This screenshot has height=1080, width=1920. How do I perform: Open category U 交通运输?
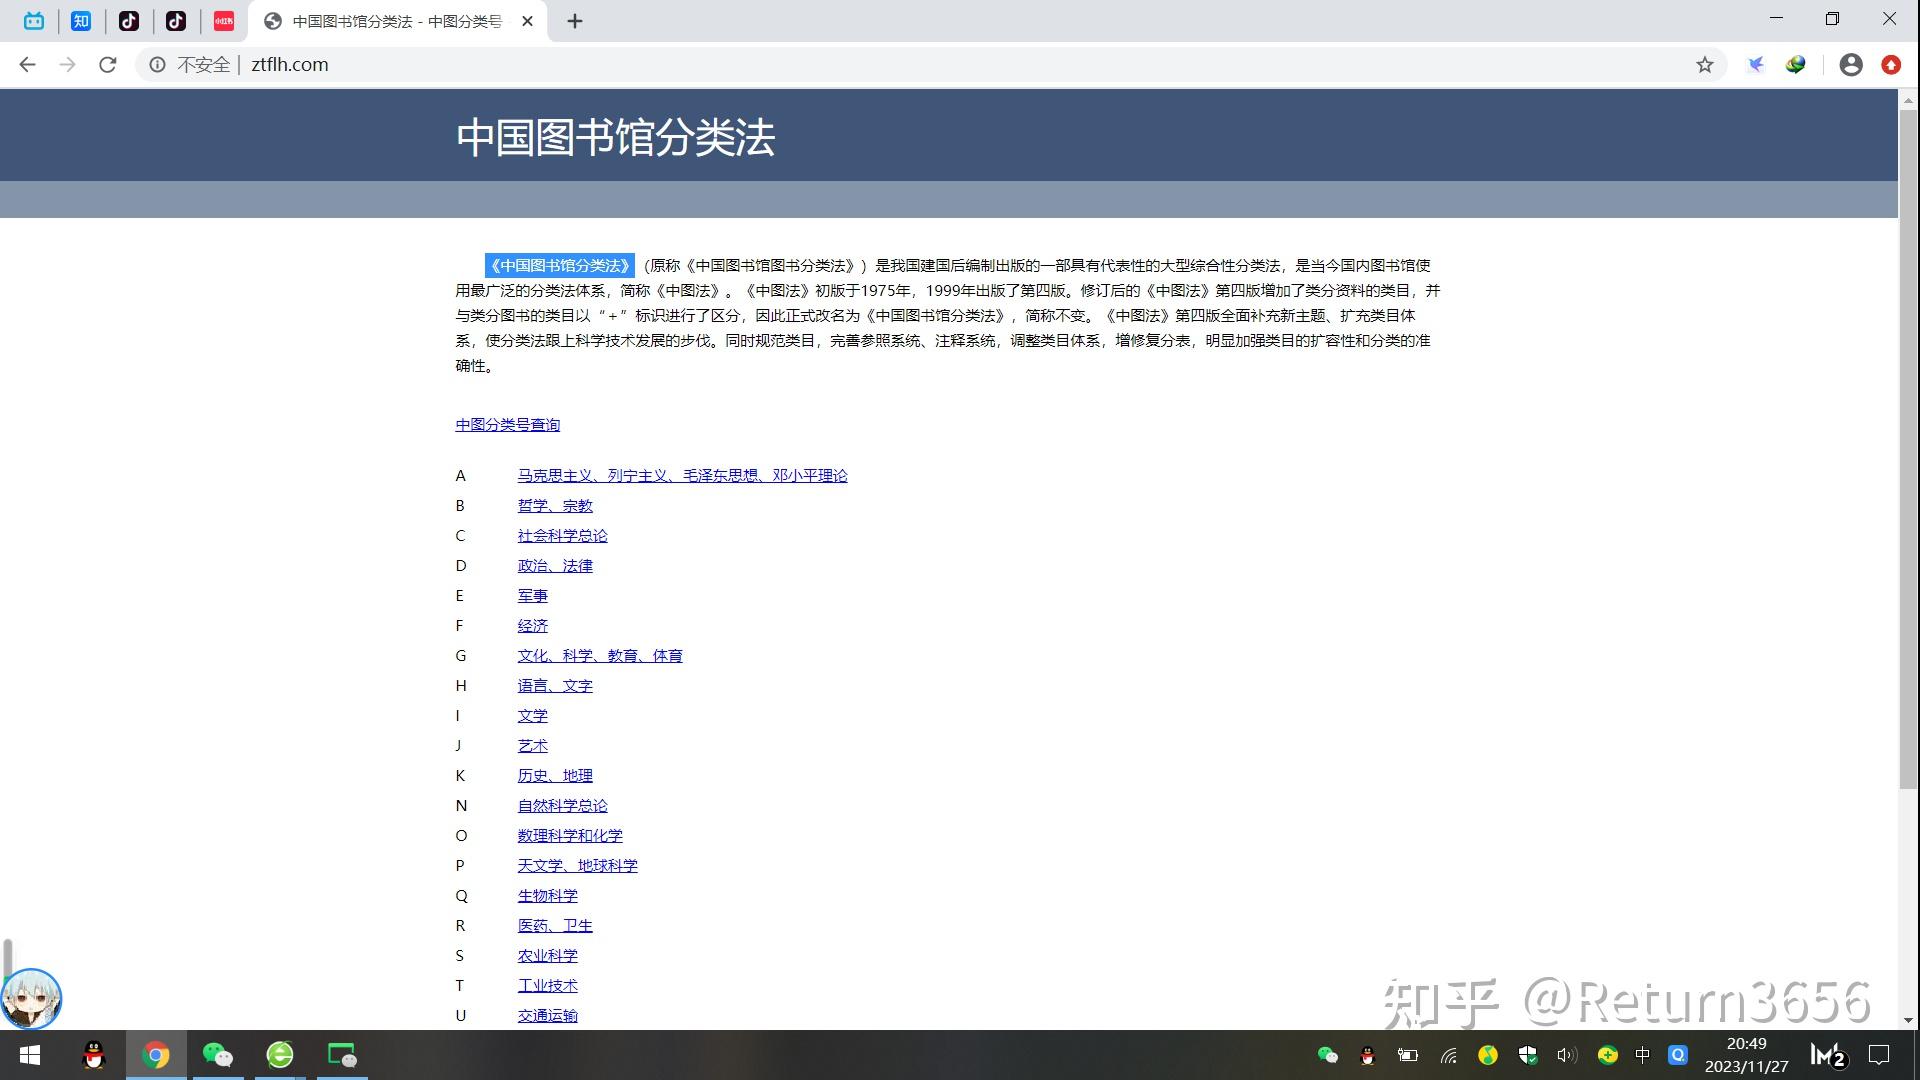(x=547, y=1016)
